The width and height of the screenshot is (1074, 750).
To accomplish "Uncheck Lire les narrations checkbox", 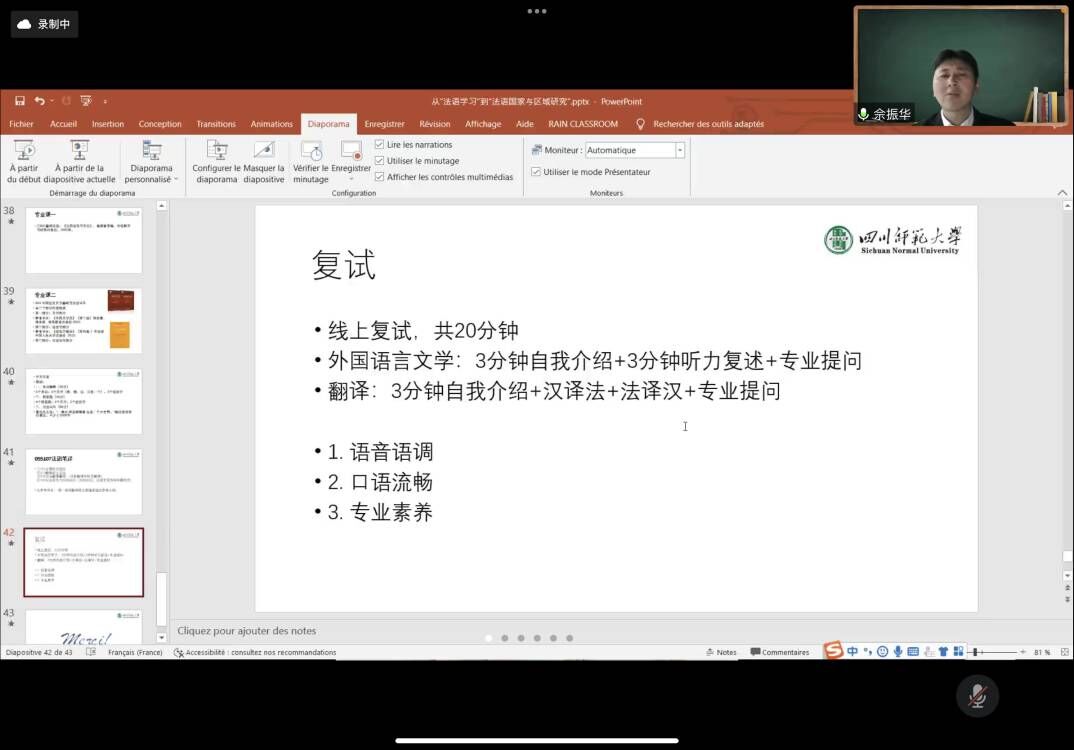I will coord(379,145).
